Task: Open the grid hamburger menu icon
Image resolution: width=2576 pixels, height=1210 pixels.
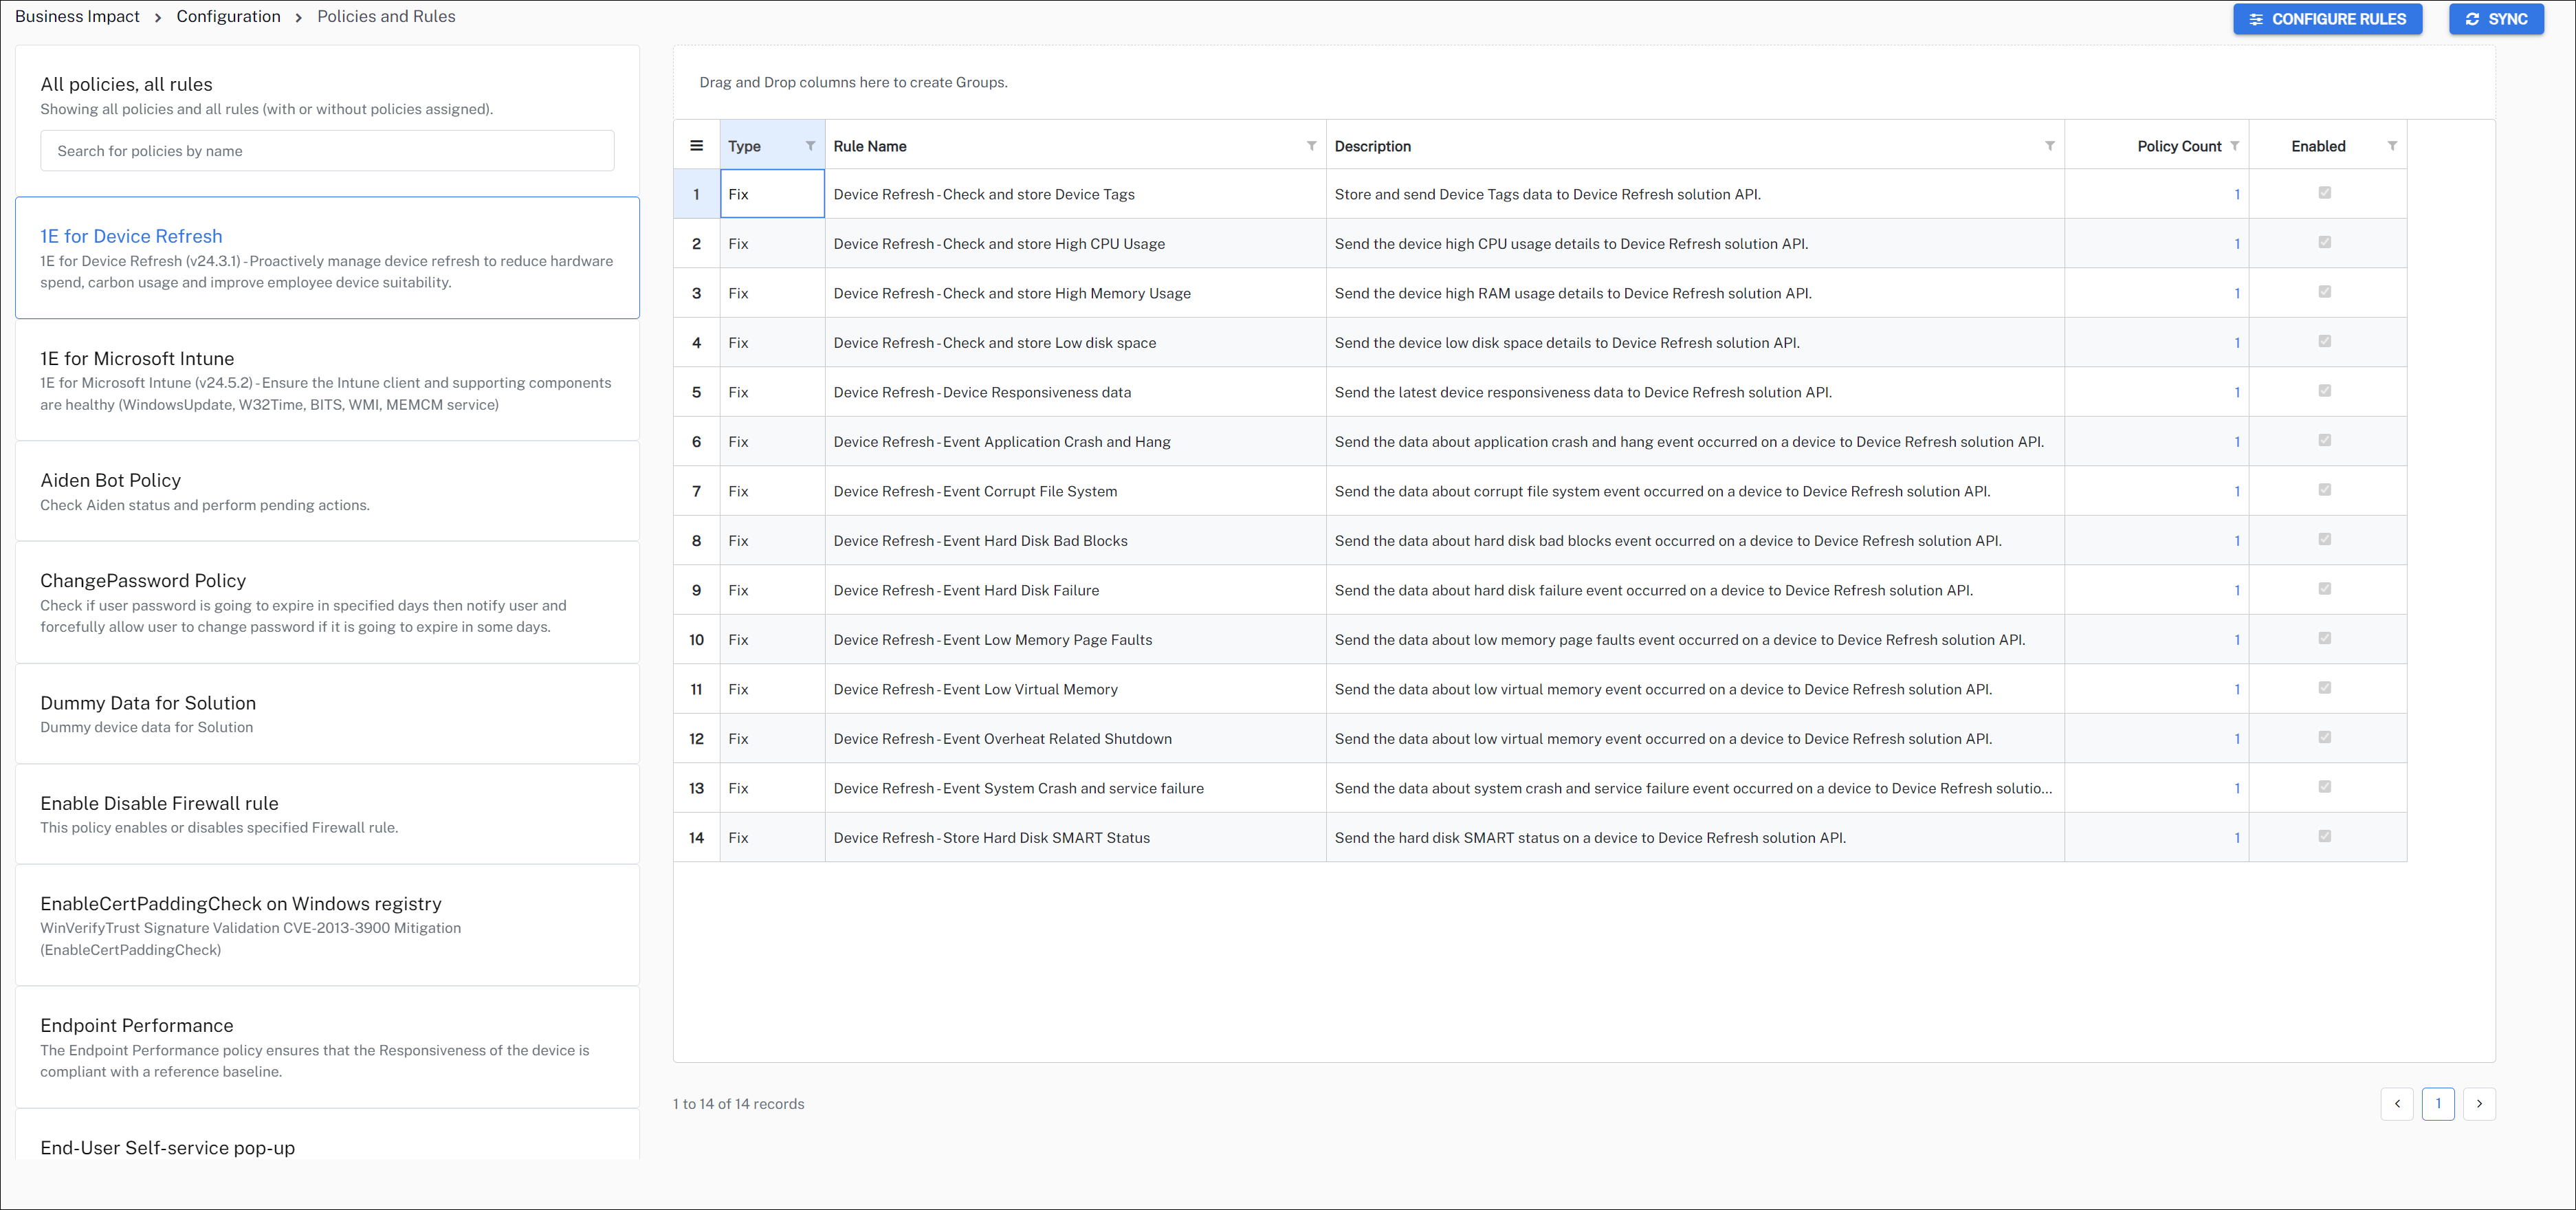Action: pyautogui.click(x=696, y=146)
